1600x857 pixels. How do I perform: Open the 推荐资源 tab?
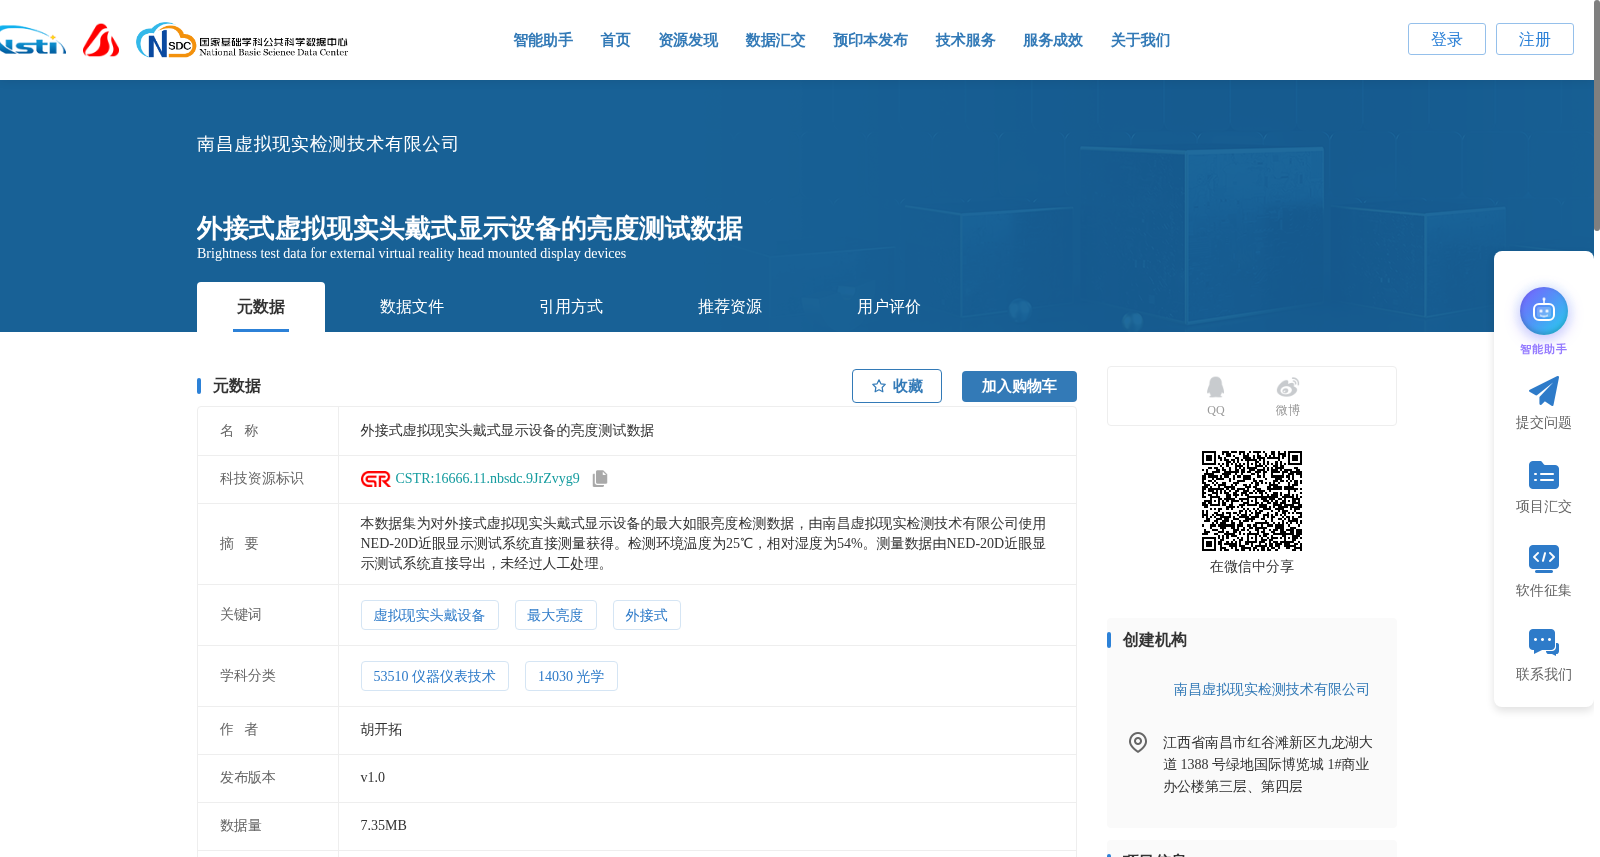click(730, 307)
